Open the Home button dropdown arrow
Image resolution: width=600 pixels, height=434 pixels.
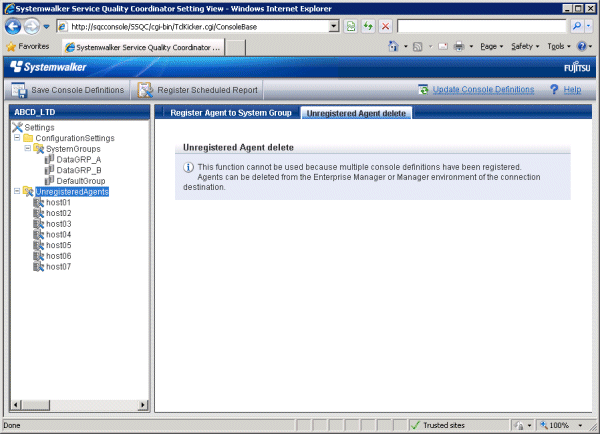(x=406, y=47)
